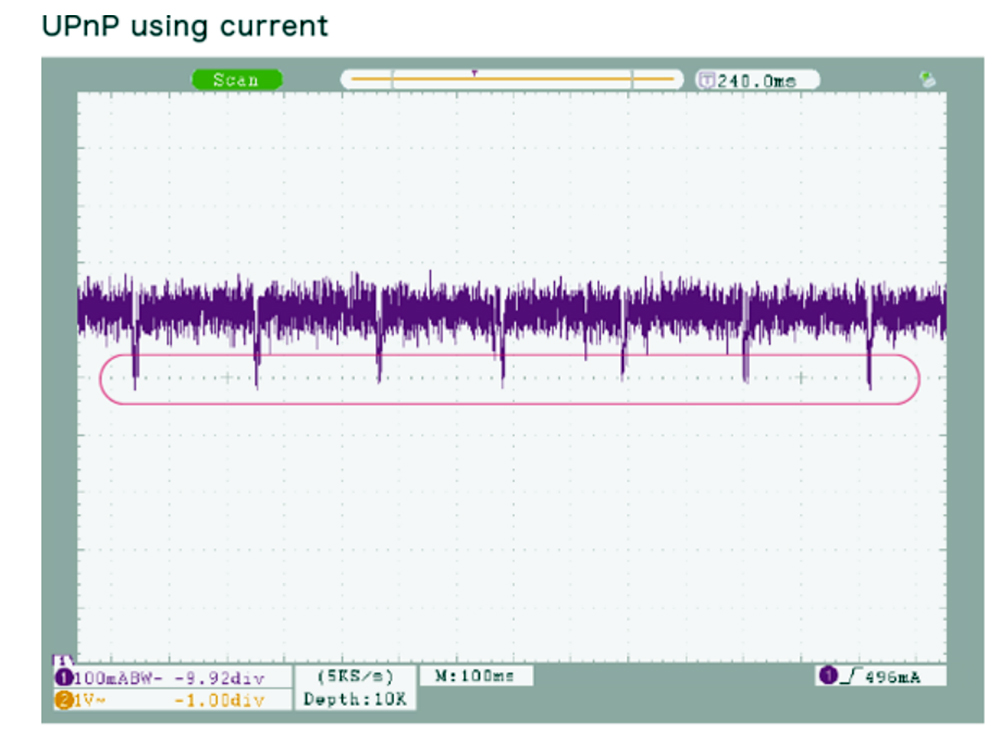Click the USB connection icon at top right
The width and height of the screenshot is (1000, 733).
(x=928, y=80)
